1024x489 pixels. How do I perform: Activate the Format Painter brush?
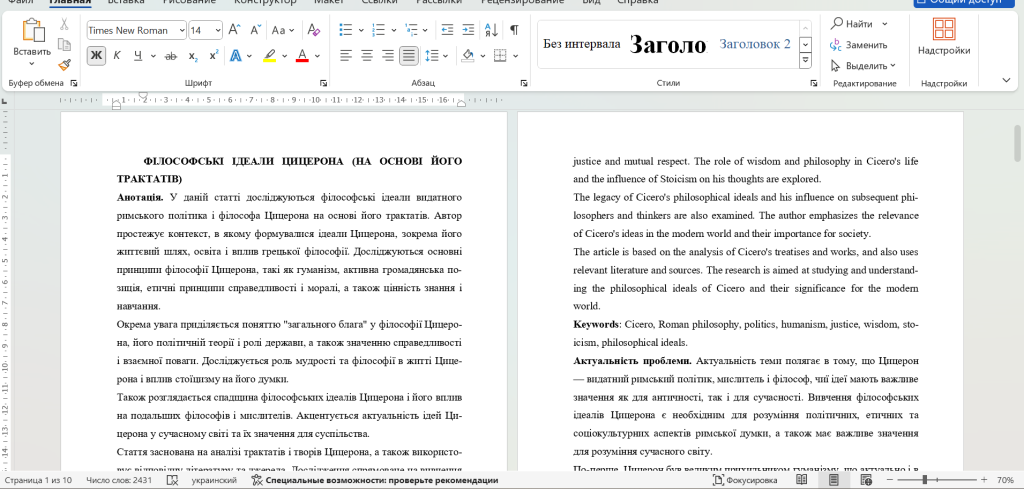click(x=64, y=64)
